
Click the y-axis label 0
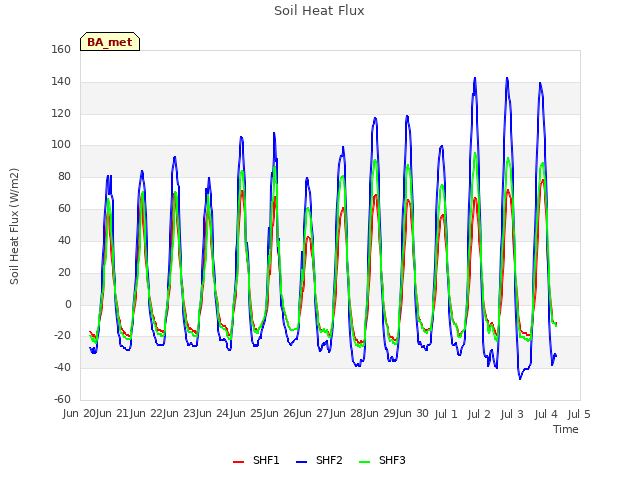(68, 304)
